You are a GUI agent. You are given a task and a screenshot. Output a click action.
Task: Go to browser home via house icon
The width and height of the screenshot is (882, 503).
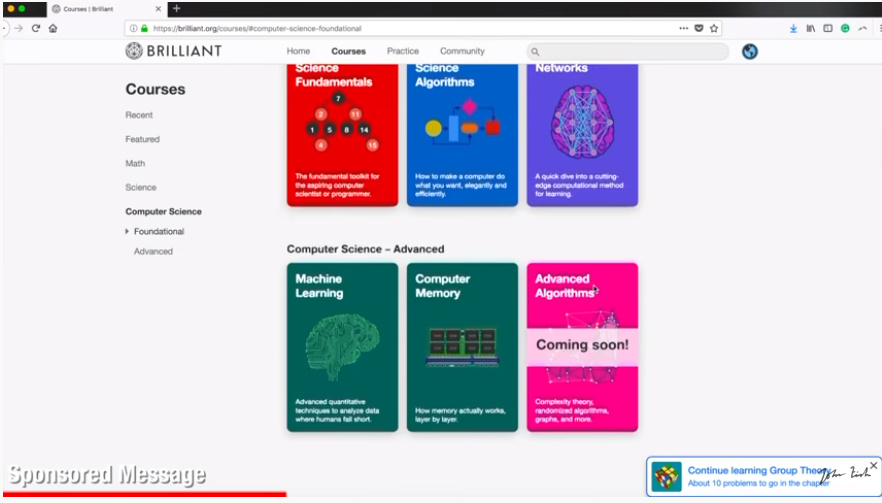[53, 28]
